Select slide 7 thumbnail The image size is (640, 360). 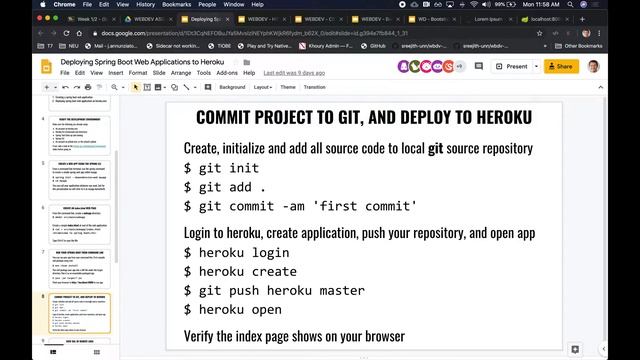[x=79, y=269]
